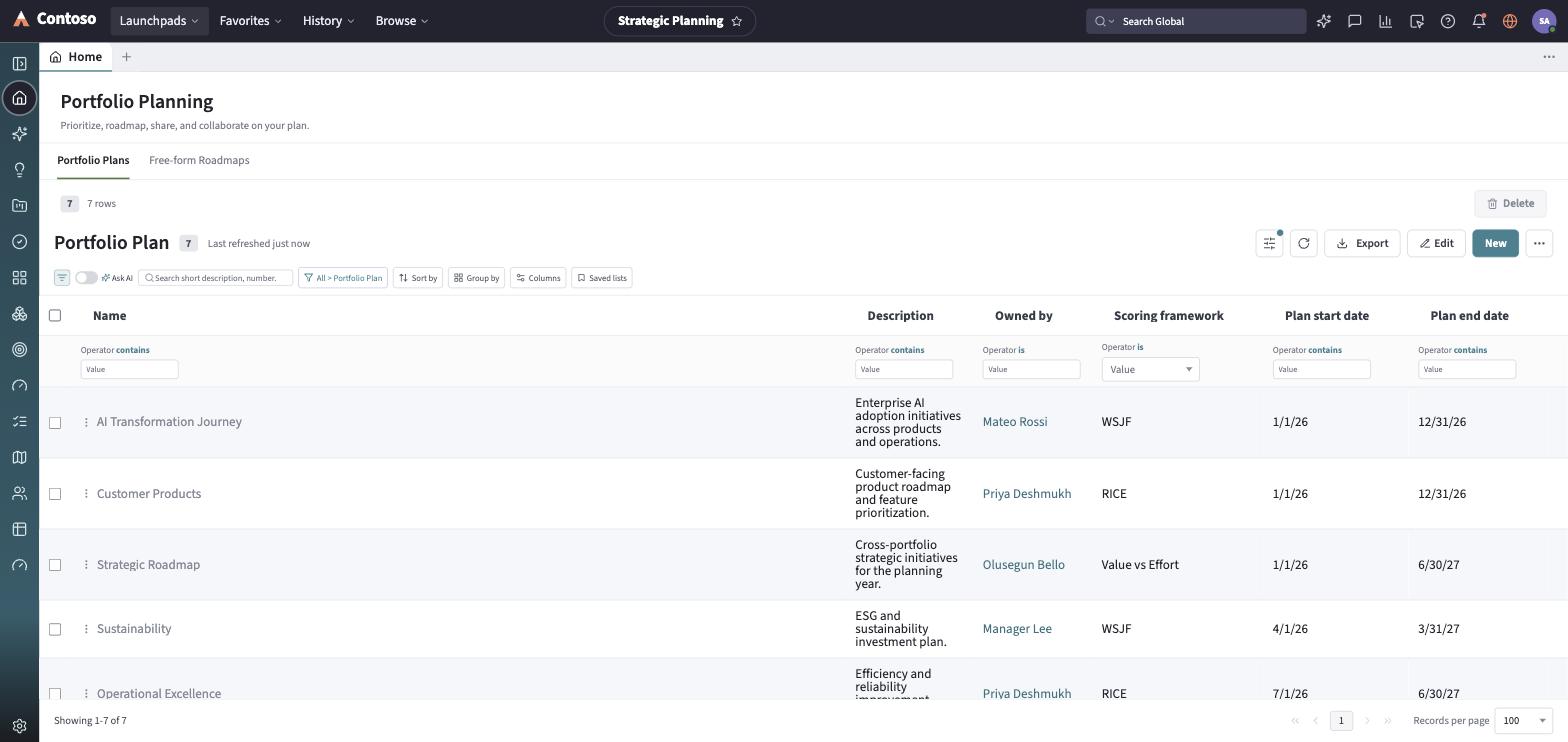Viewport: 1568px width, 742px height.
Task: Open the lightbulb ideas icon in sidebar
Action: [19, 170]
